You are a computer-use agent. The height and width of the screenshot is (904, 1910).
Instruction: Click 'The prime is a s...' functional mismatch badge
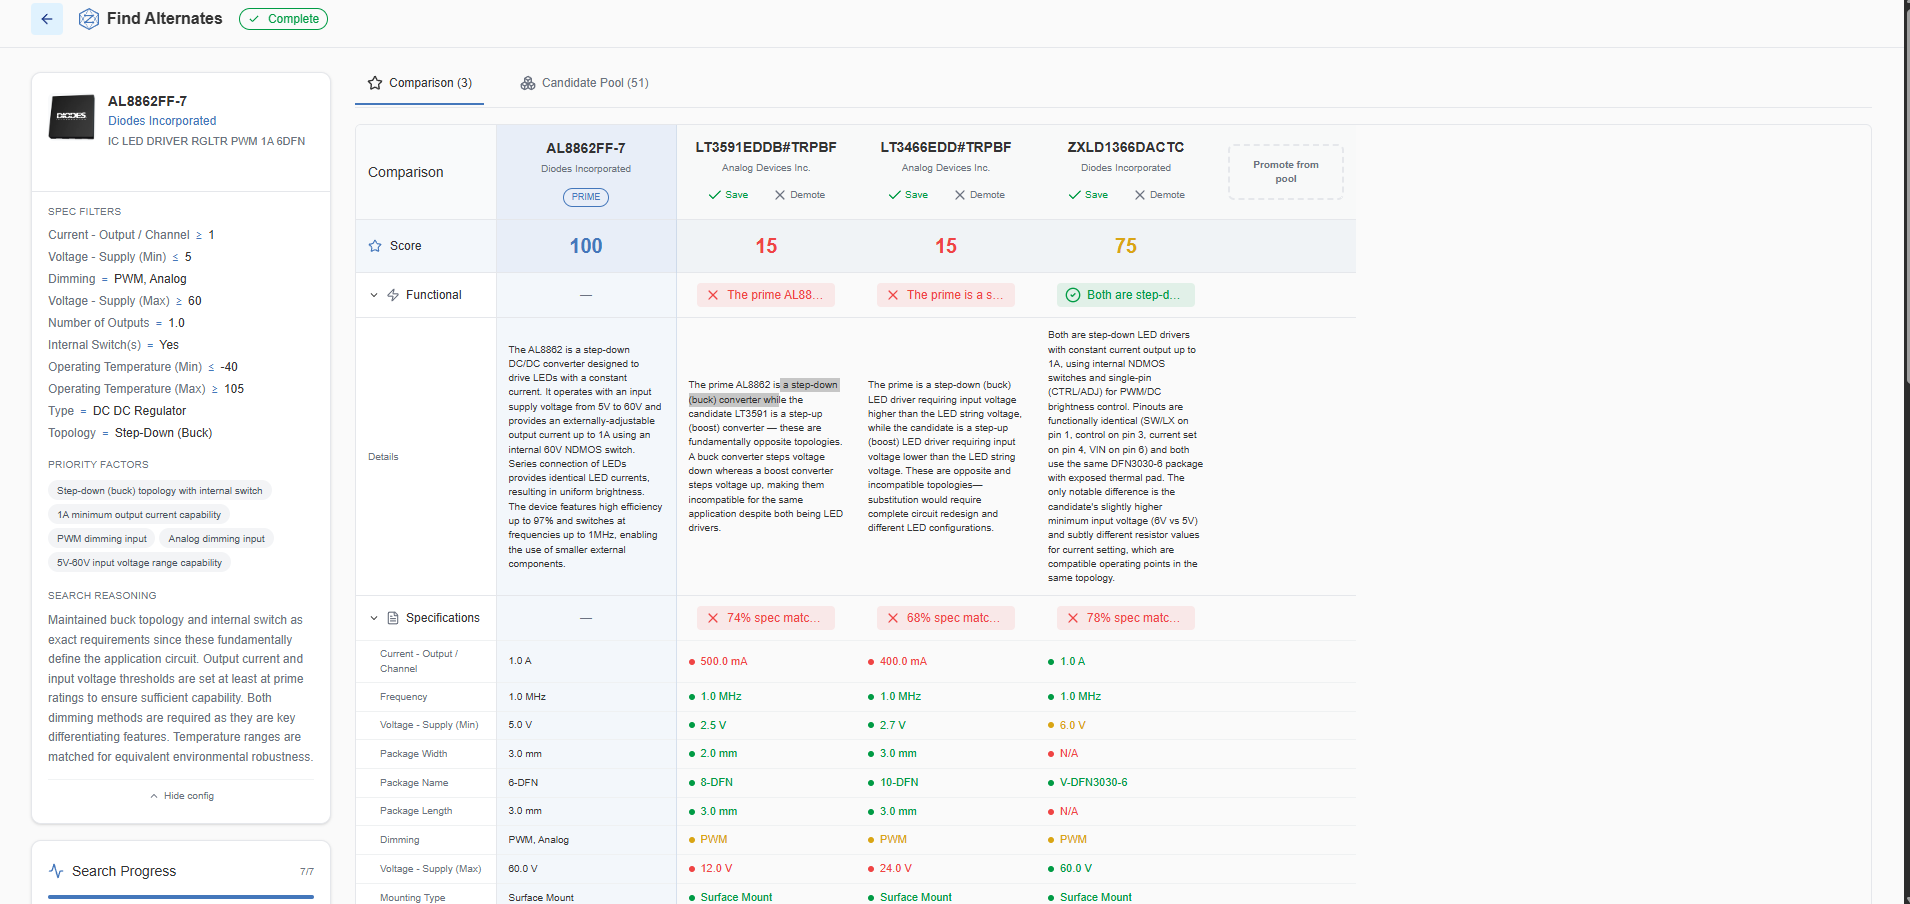(946, 295)
